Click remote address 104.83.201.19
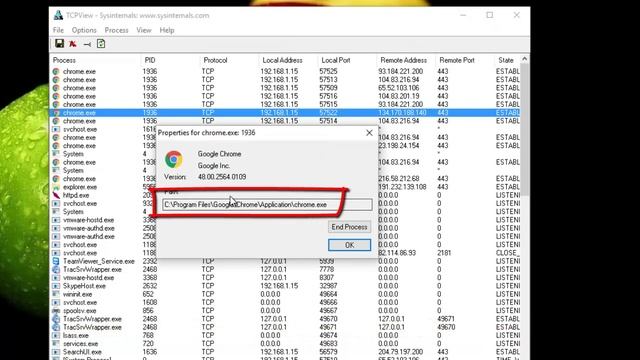 coord(399,96)
